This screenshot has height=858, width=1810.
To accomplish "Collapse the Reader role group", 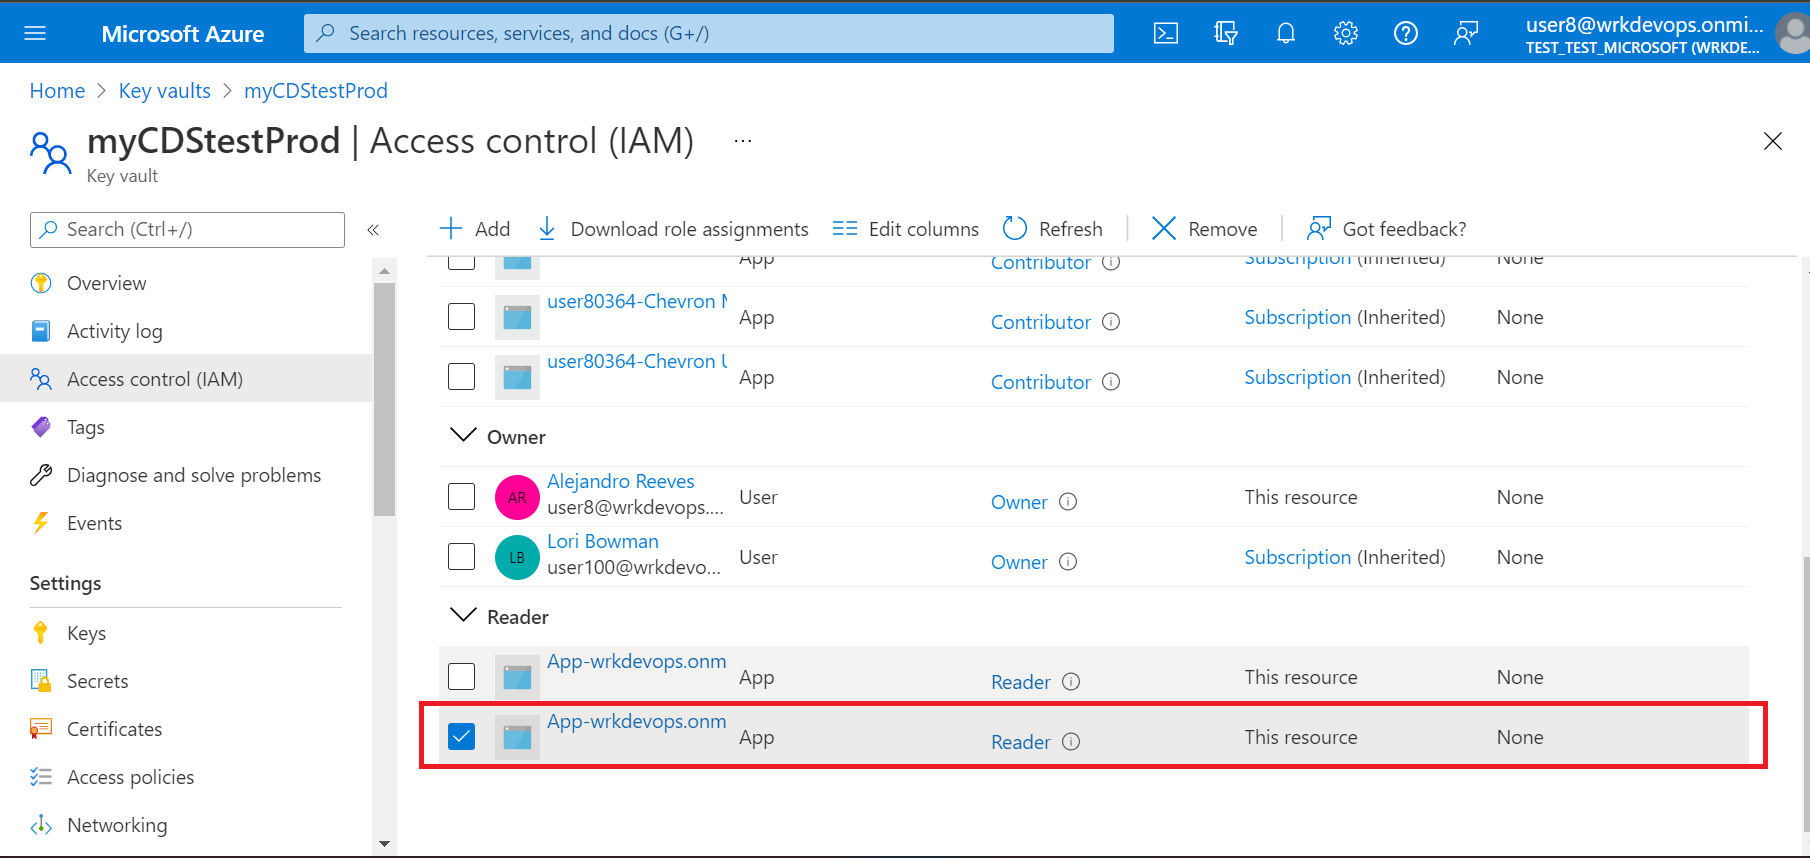I will click(x=463, y=615).
